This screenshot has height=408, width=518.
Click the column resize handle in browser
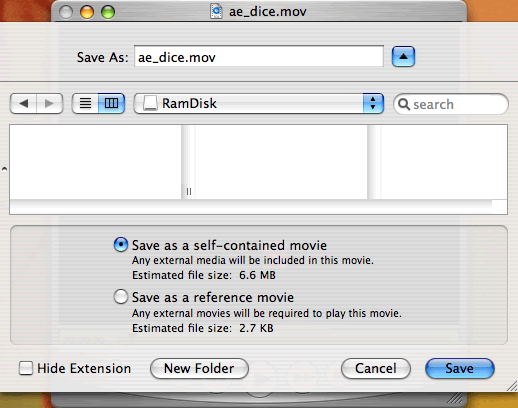click(189, 192)
